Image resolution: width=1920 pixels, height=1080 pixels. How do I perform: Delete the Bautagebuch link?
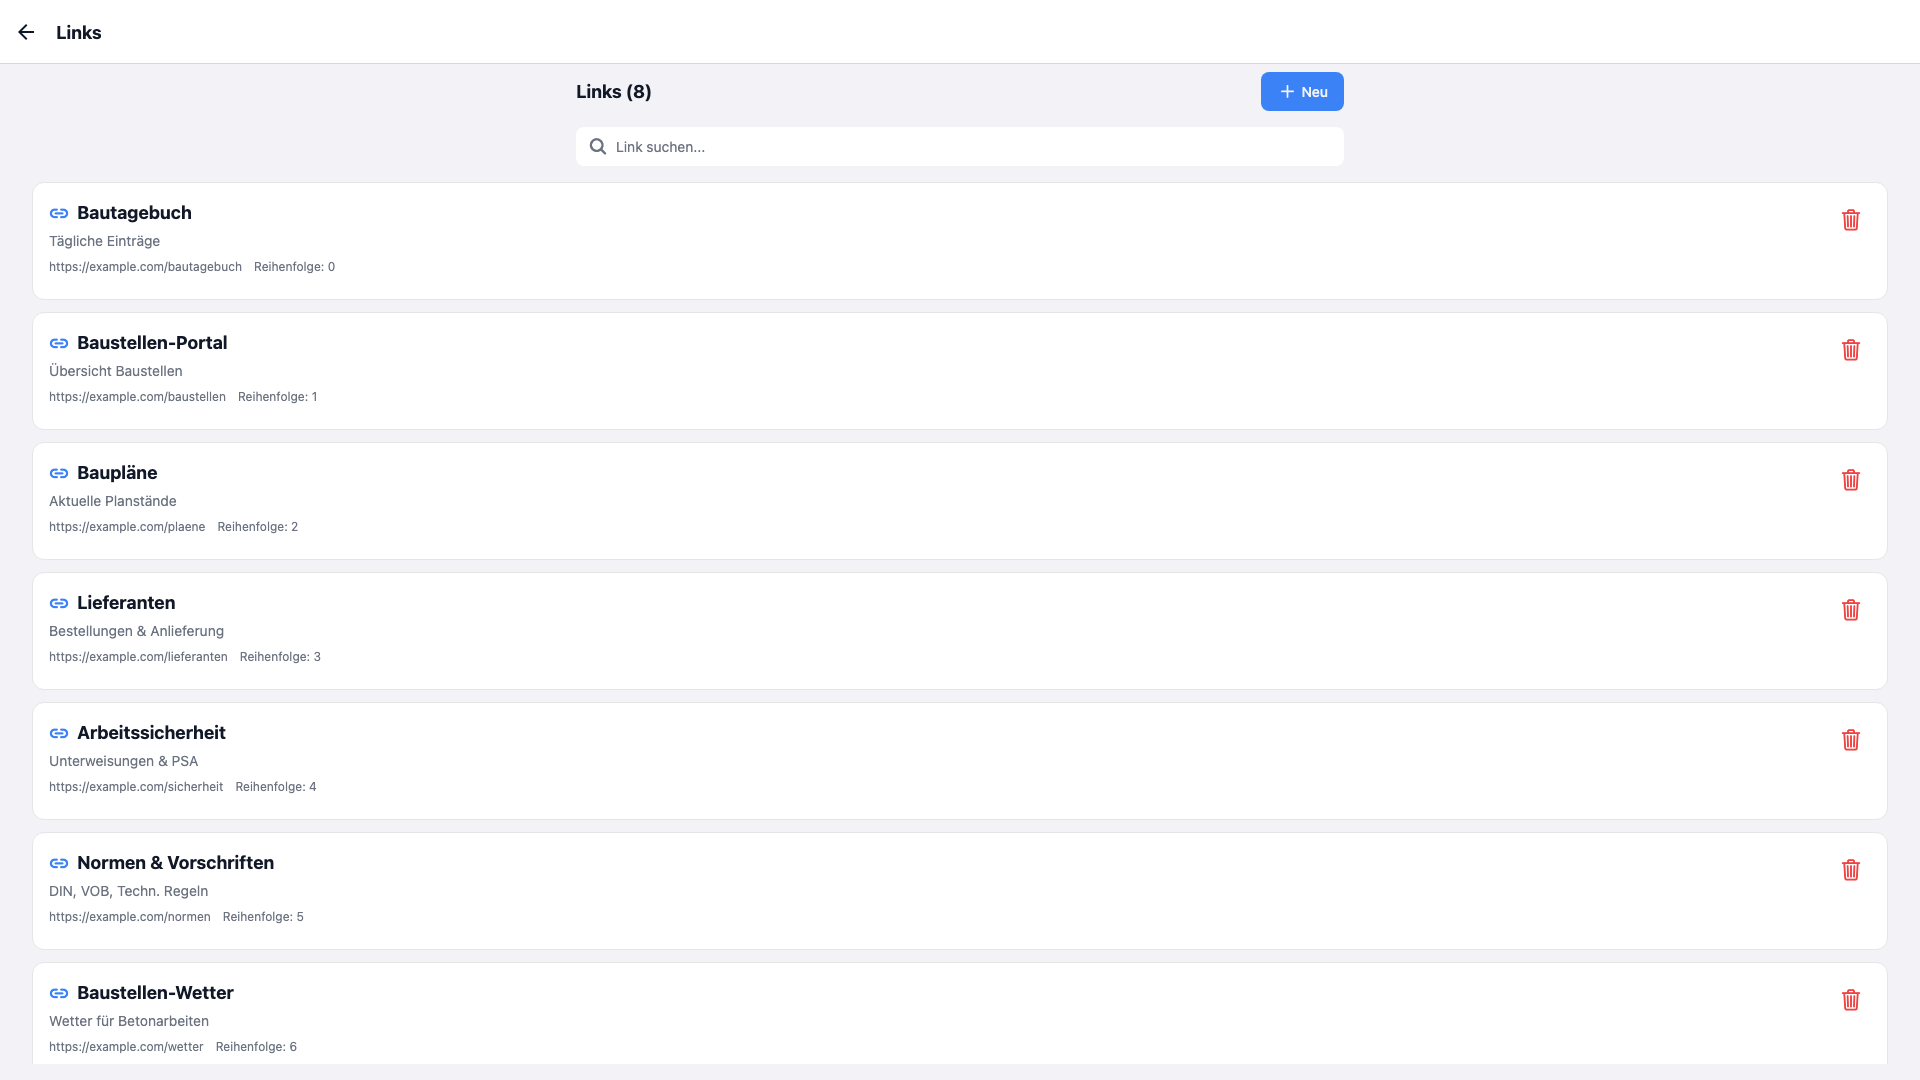1850,220
